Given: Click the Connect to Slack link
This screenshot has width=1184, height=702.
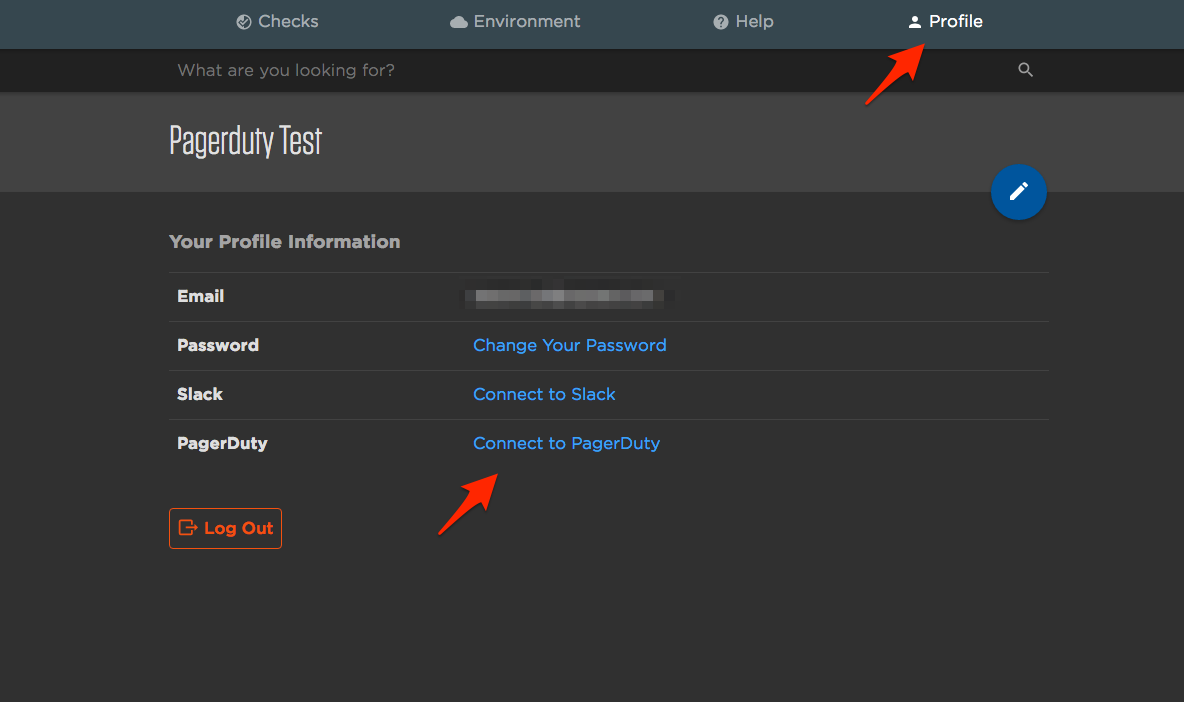Looking at the screenshot, I should point(544,394).
